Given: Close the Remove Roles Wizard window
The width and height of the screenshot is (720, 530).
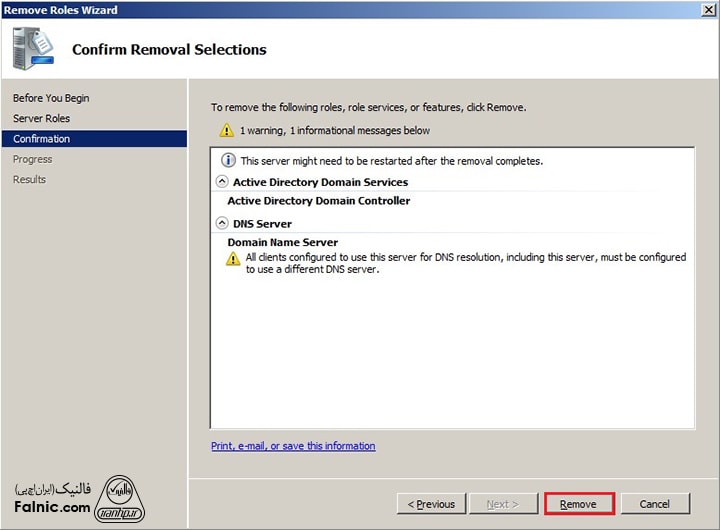Looking at the screenshot, I should click(706, 10).
